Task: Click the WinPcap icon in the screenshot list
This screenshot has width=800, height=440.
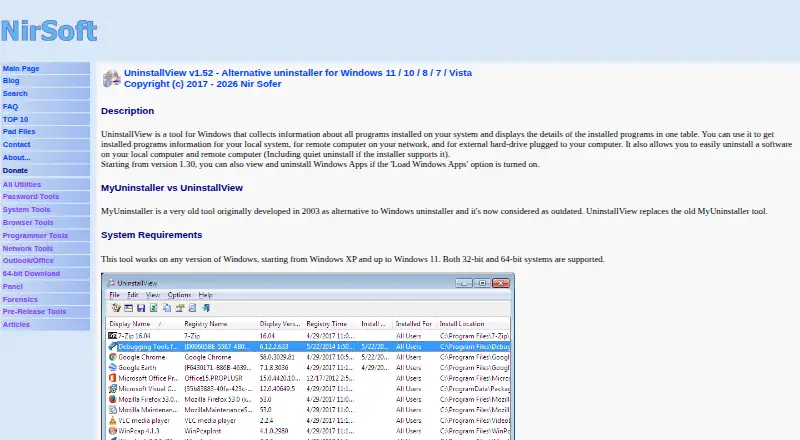Action: (x=112, y=431)
